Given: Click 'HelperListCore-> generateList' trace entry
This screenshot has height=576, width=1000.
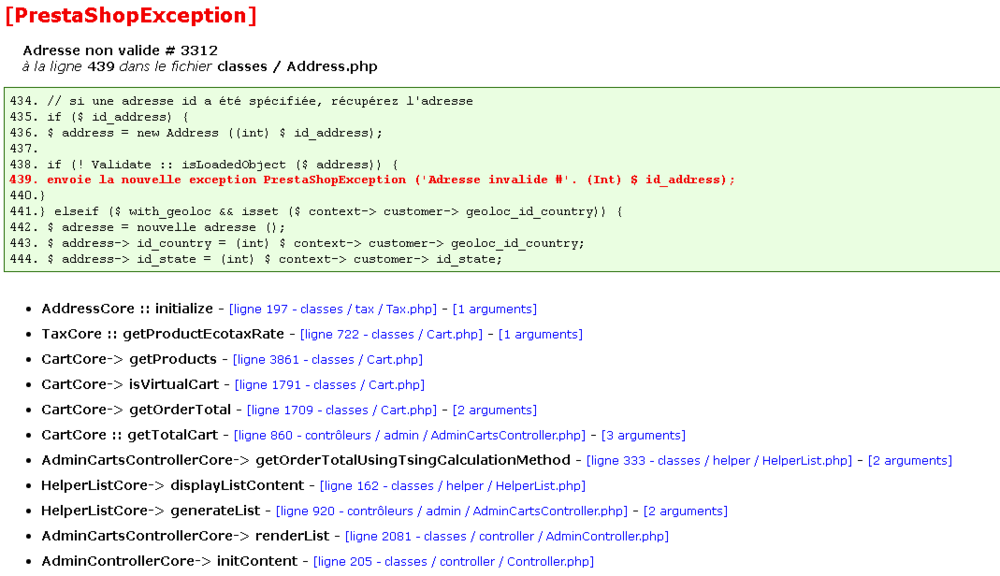Looking at the screenshot, I should coord(151,511).
